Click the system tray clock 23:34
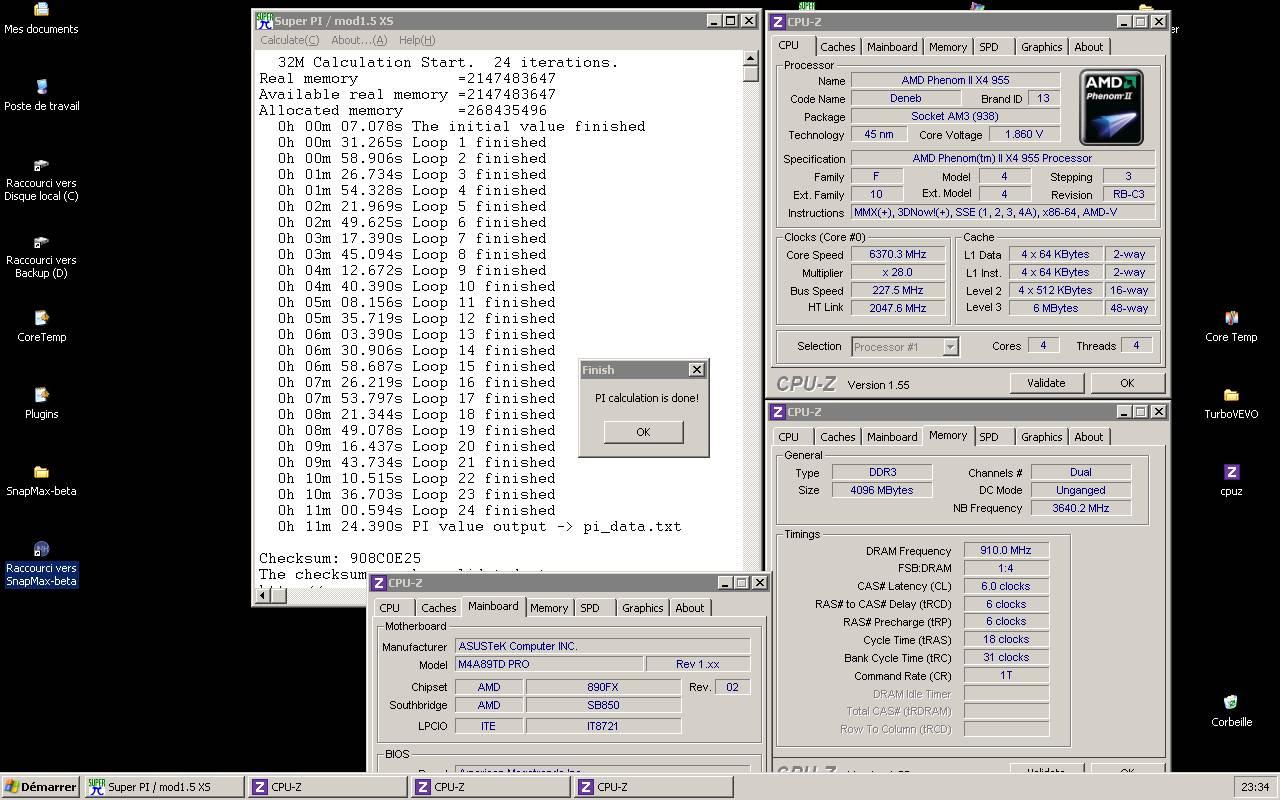The width and height of the screenshot is (1280, 800). 1254,787
